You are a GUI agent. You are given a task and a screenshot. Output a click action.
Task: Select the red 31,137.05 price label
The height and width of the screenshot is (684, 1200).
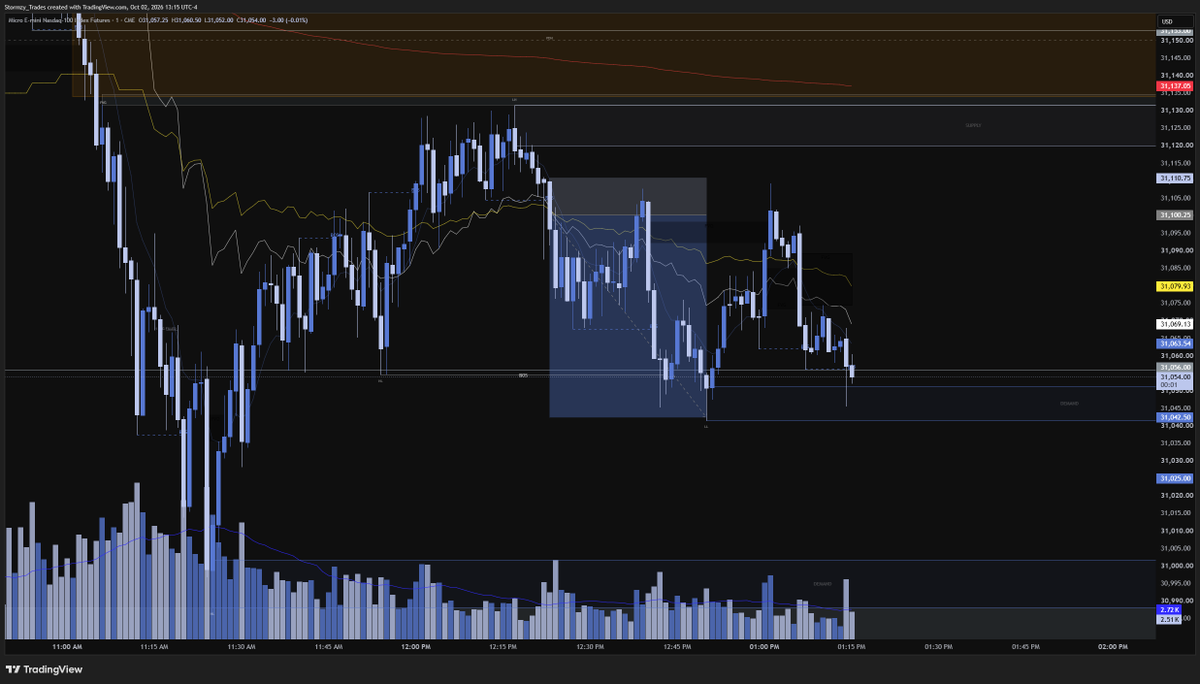pos(1174,87)
